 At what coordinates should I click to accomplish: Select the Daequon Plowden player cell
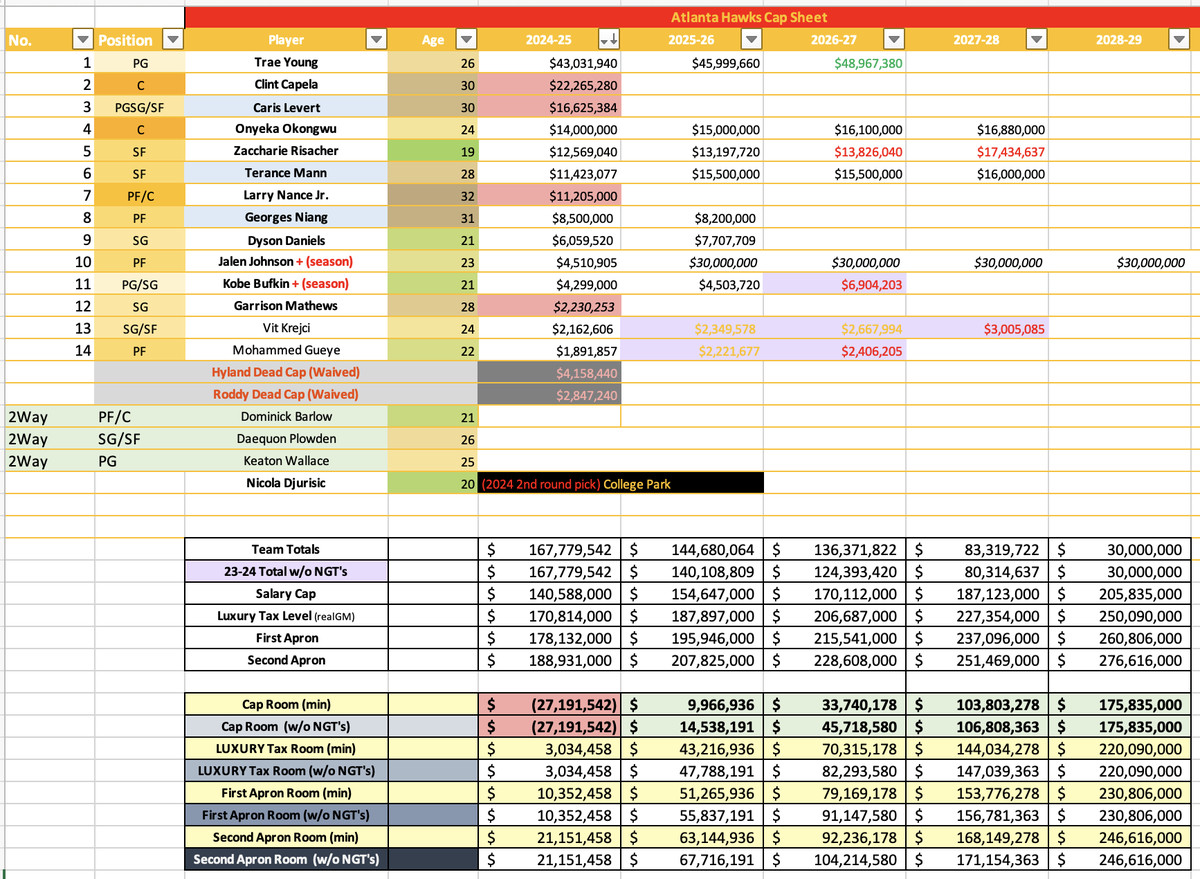pyautogui.click(x=286, y=439)
